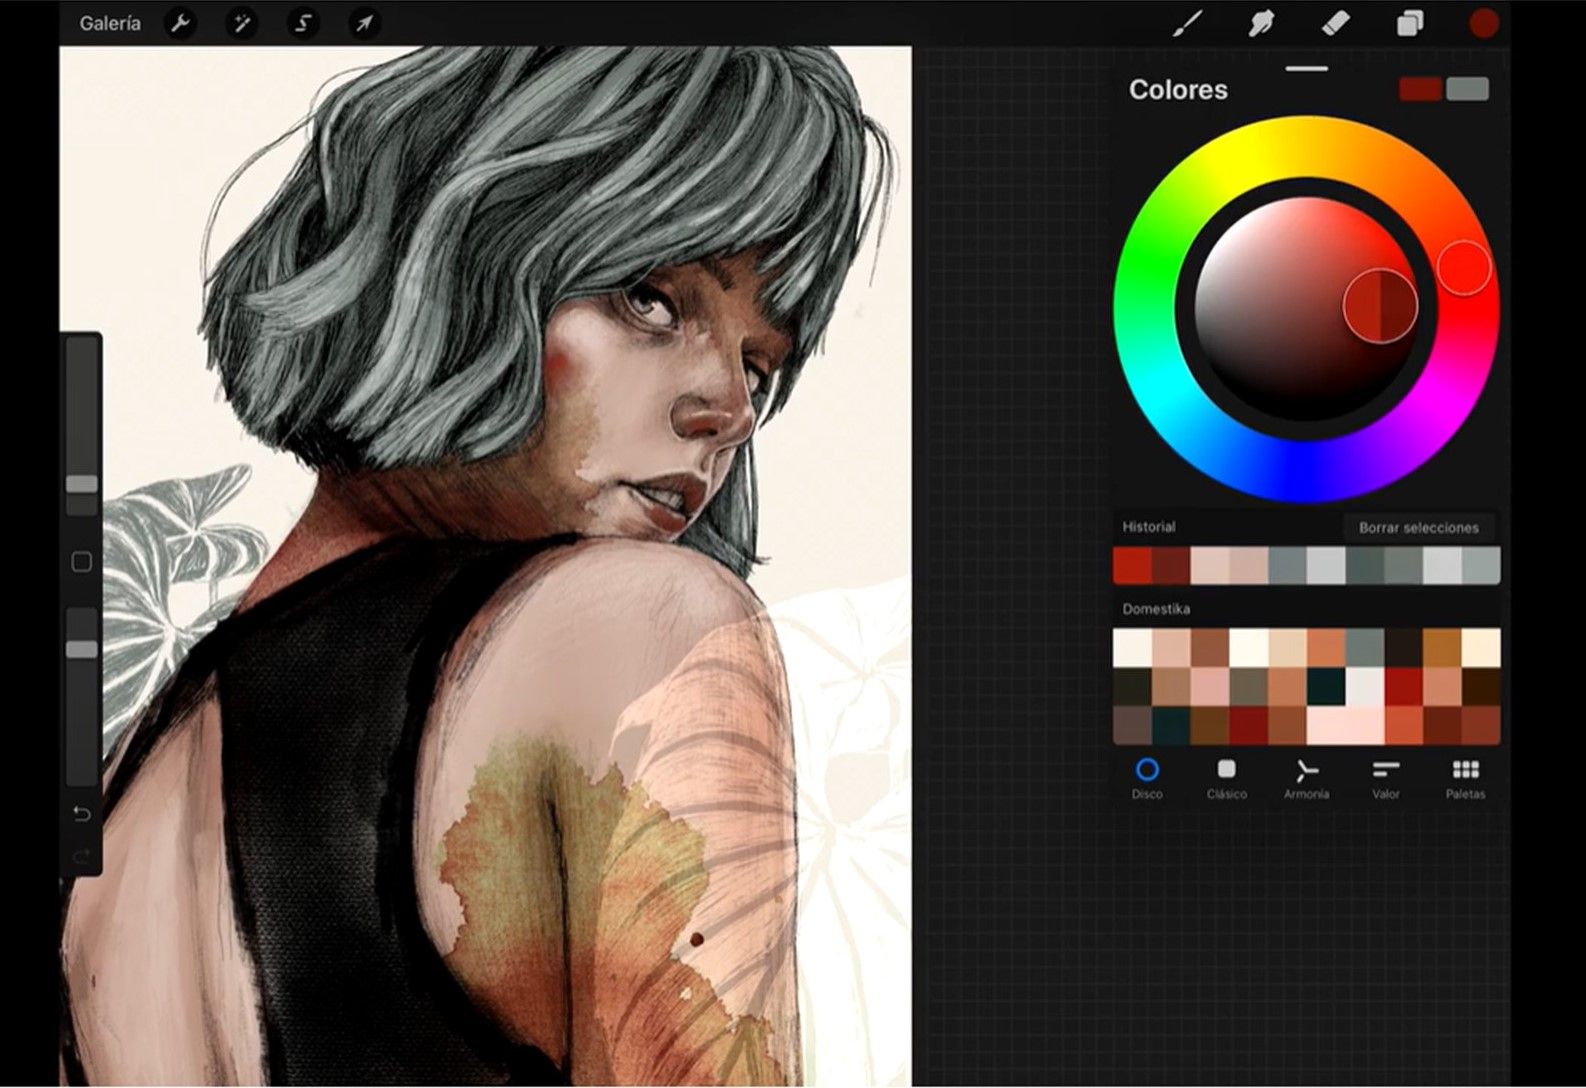Open the Adjustments magic wand menu
Viewport: 1586px width, 1088px height.
(x=241, y=23)
